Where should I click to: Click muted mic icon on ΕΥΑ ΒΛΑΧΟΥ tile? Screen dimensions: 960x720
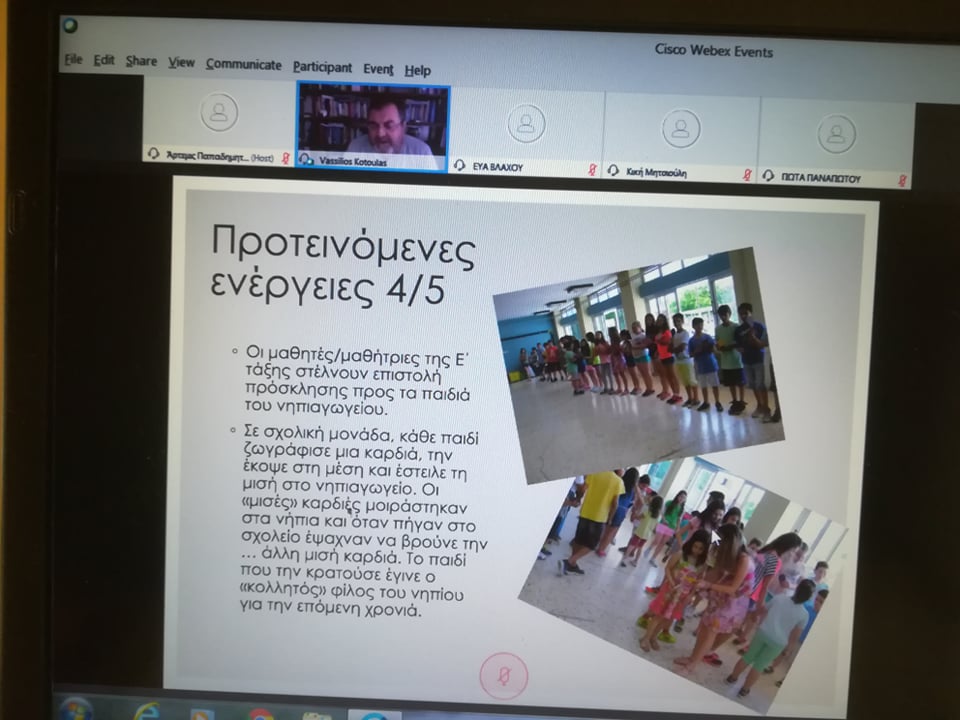593,170
